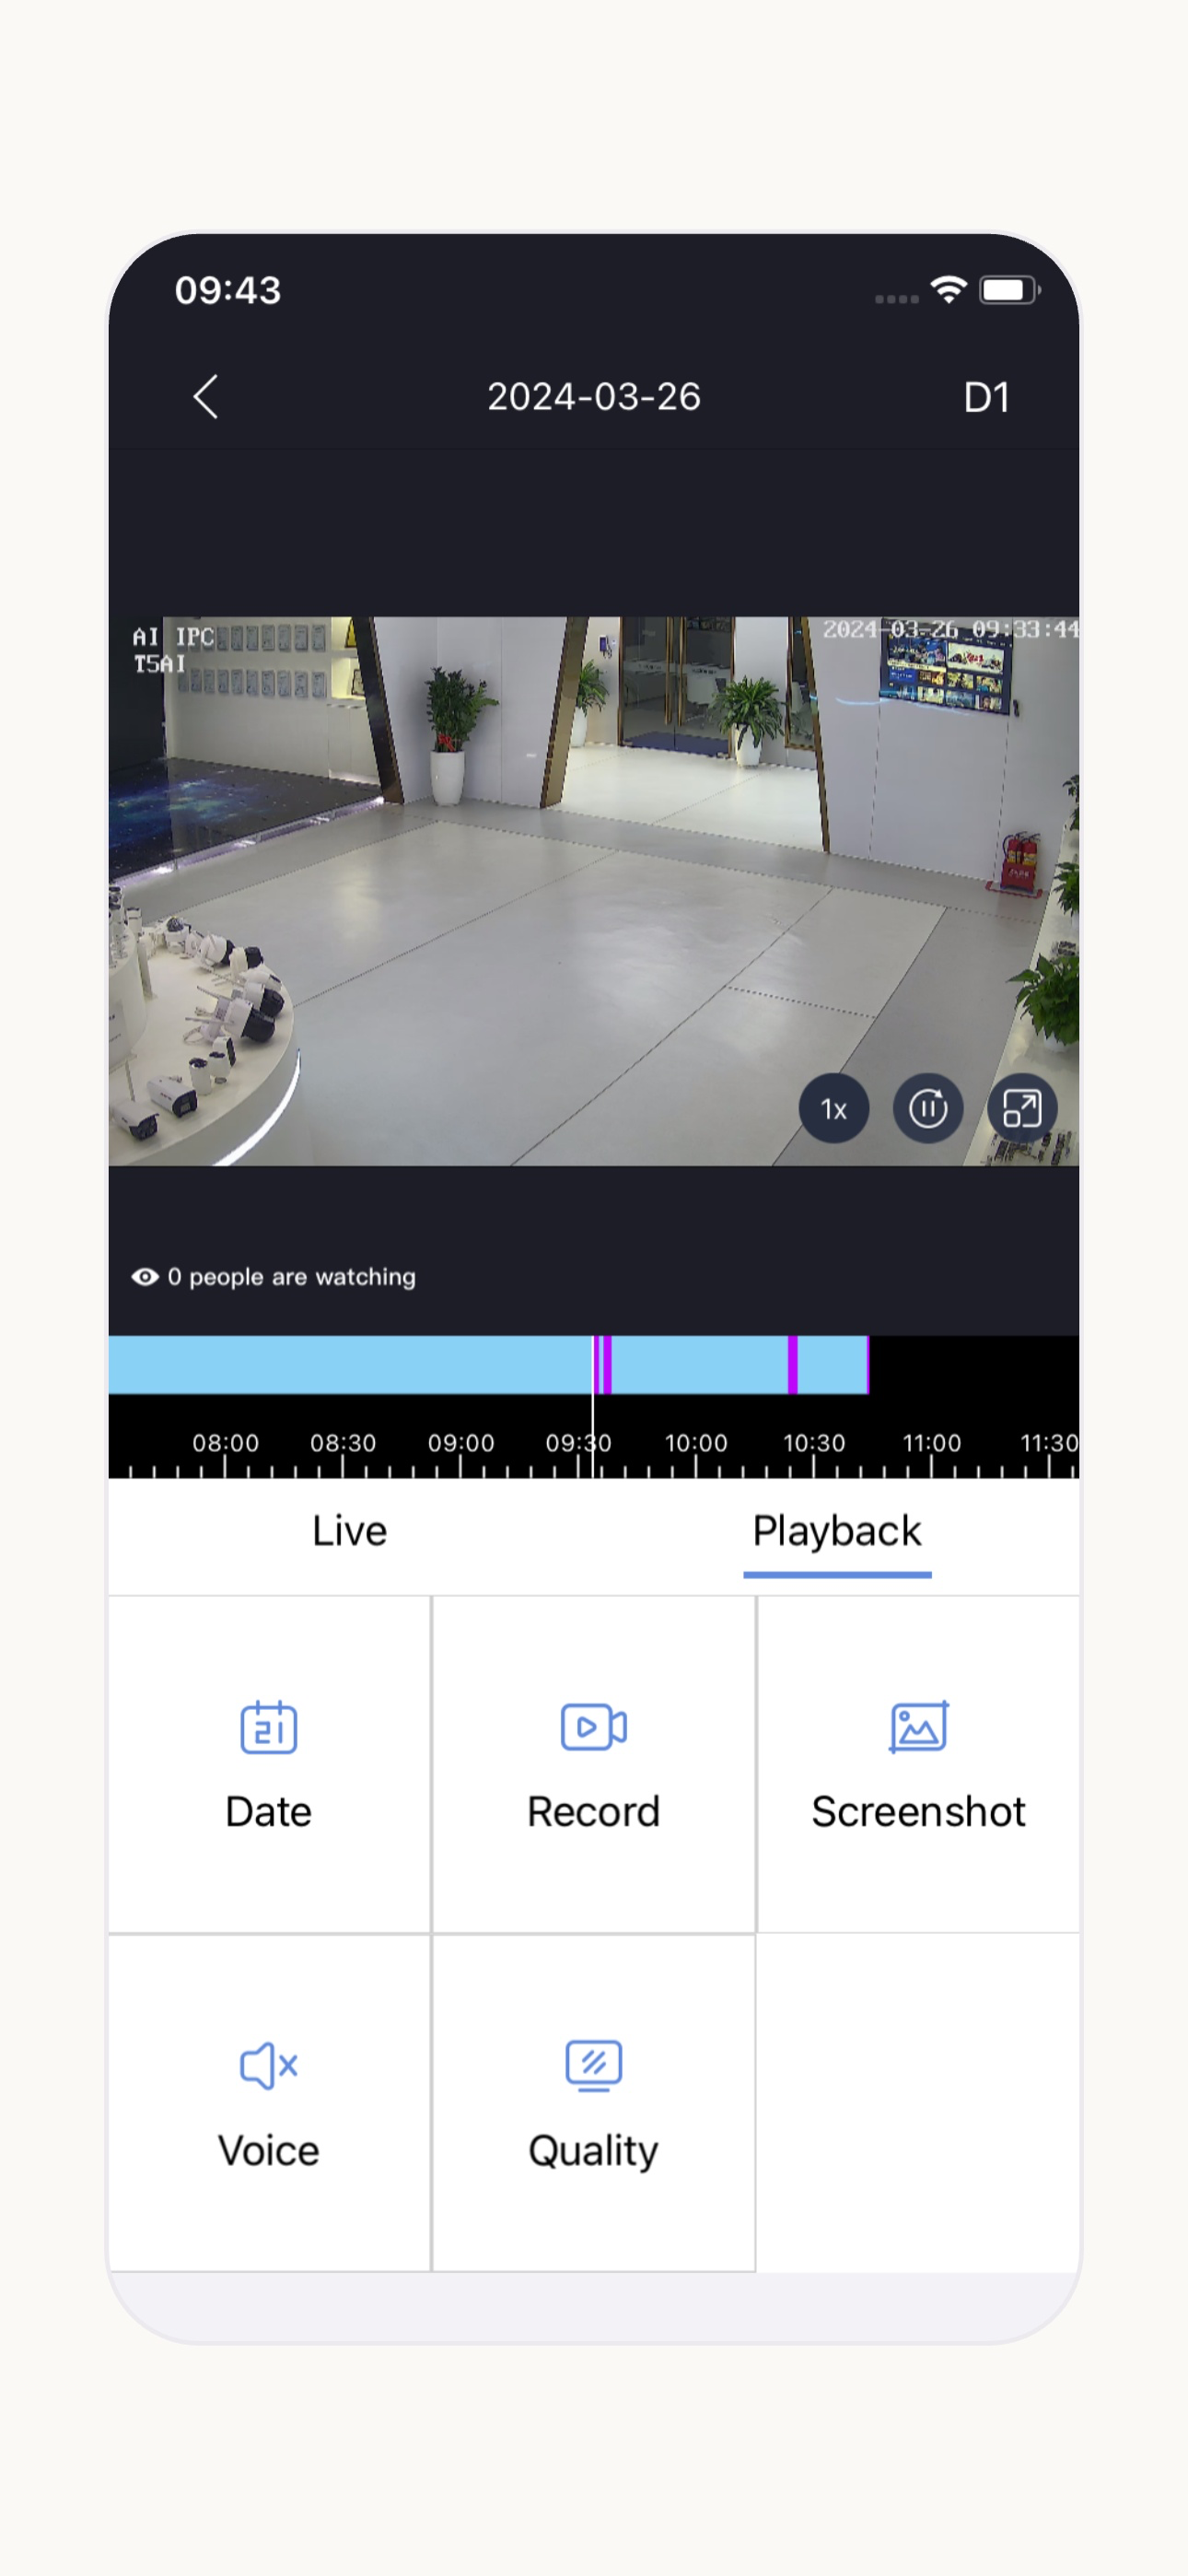Open the Quality settings
Viewport: 1188px width, 2576px height.
594,2104
